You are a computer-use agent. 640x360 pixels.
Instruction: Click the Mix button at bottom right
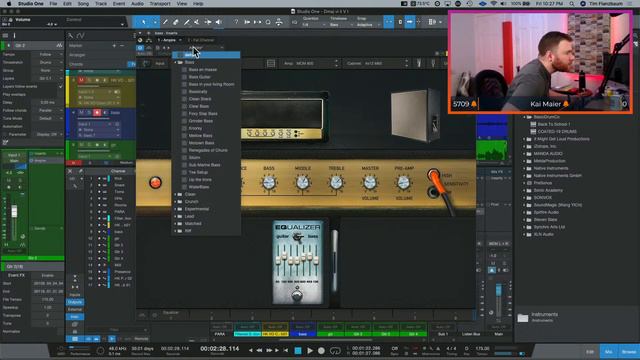click(609, 352)
